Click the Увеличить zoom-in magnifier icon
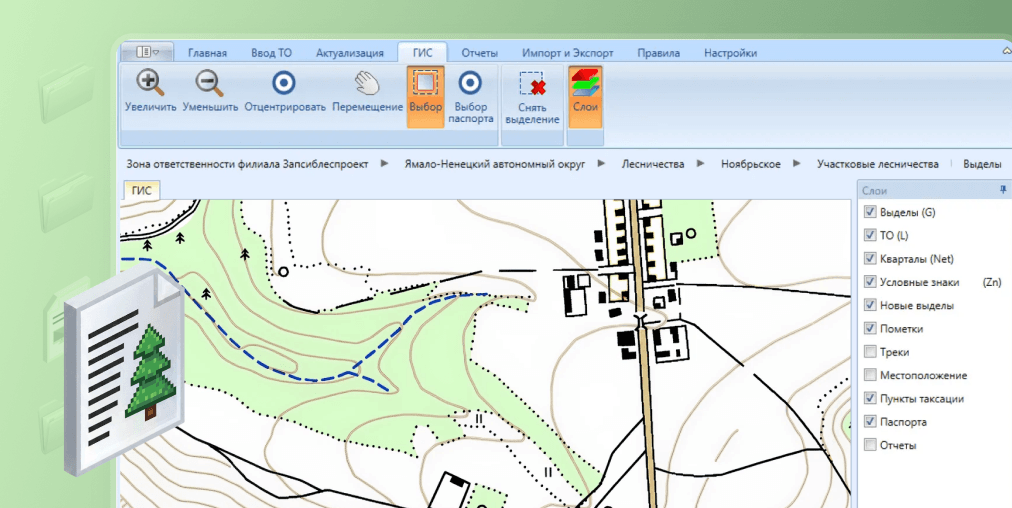Viewport: 1012px width, 508px height. [x=150, y=84]
